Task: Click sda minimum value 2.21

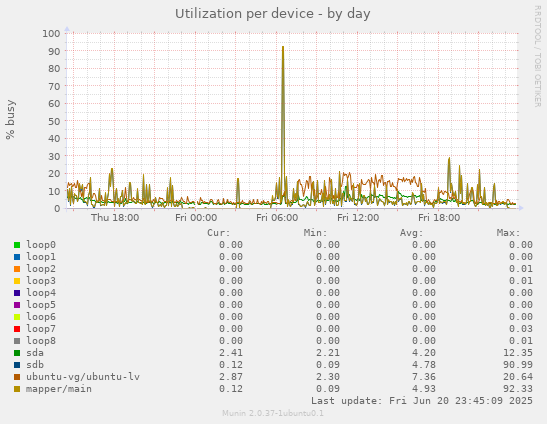Action: coord(328,353)
